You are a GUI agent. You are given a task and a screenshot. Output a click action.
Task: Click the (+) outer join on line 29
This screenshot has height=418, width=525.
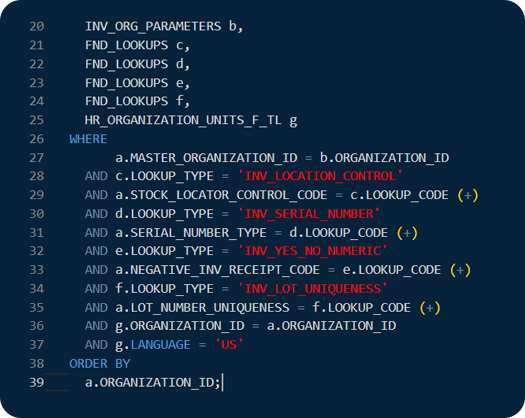[x=468, y=195]
